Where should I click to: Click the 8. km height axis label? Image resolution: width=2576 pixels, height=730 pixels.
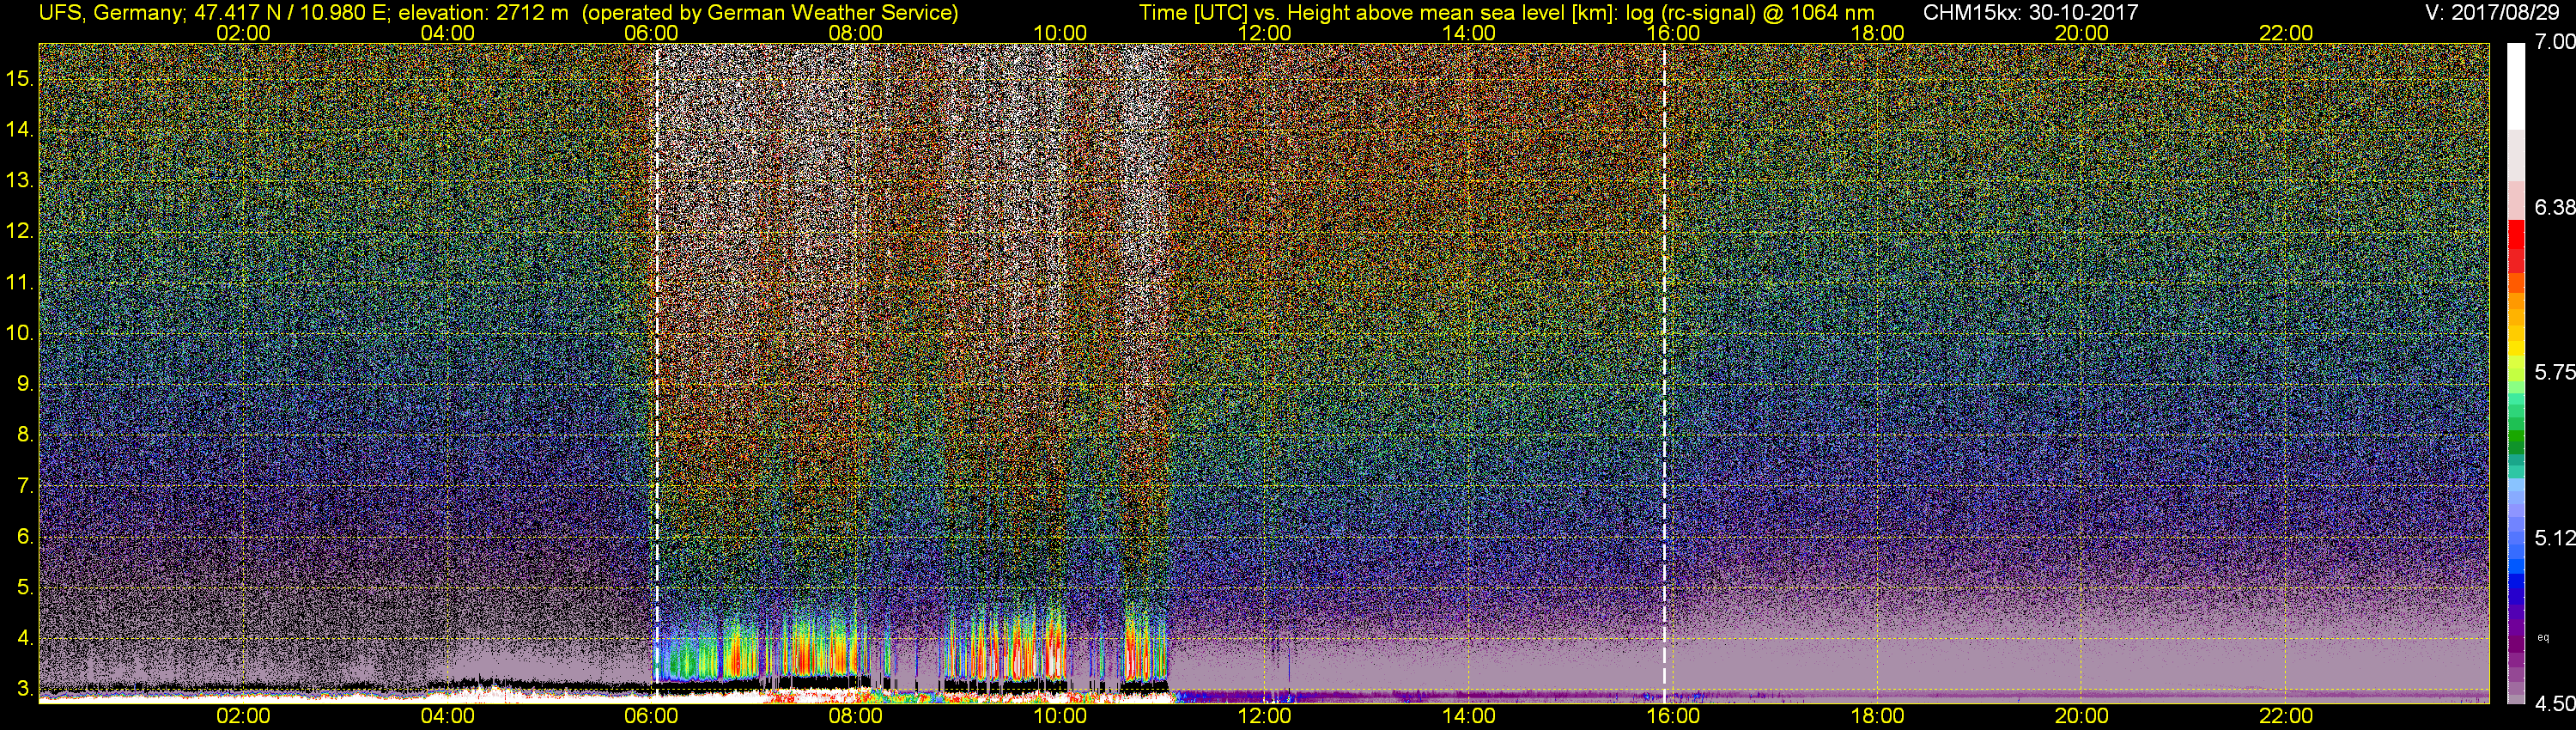(25, 435)
